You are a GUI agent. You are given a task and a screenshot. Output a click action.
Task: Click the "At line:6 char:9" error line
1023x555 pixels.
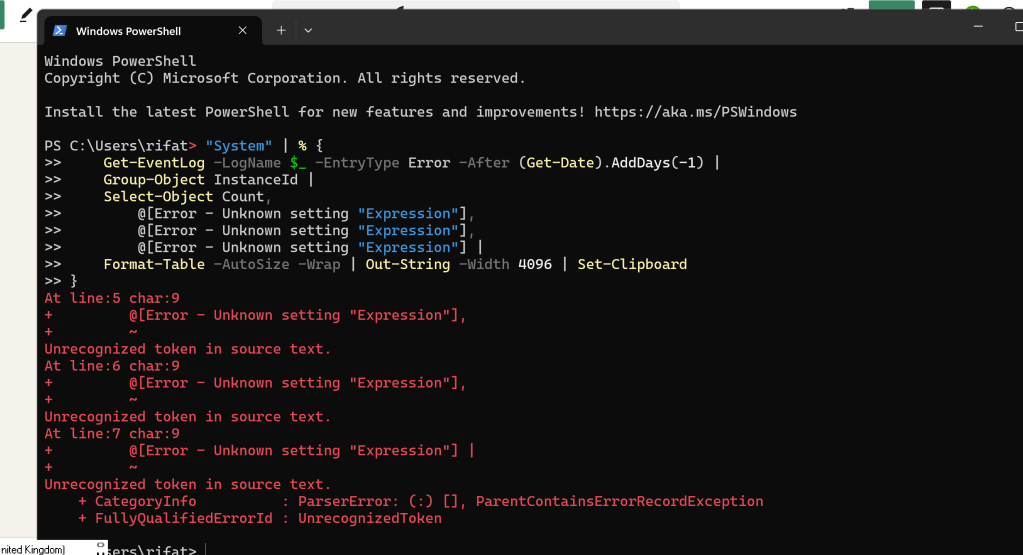coord(112,366)
